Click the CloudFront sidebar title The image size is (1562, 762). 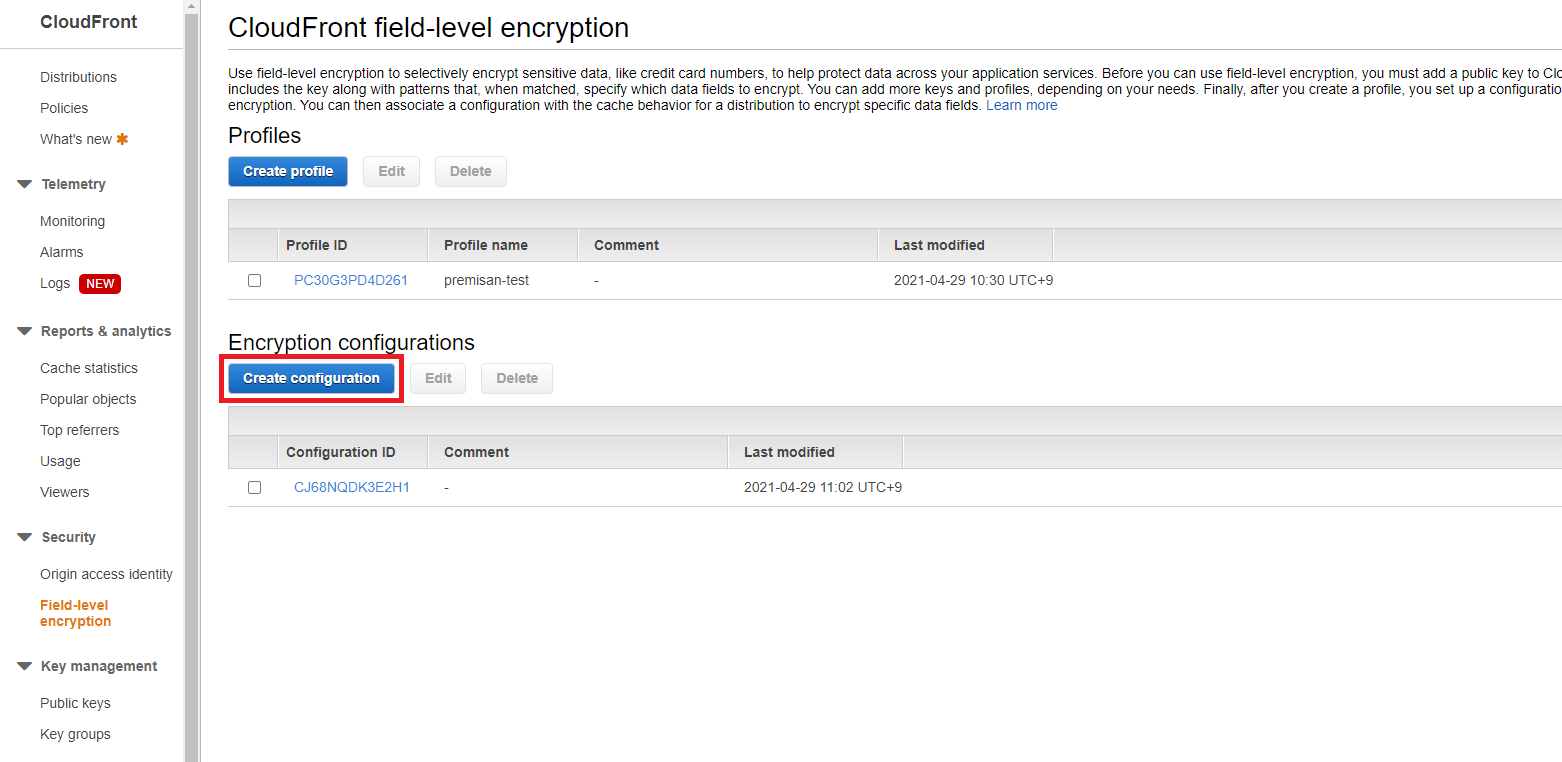89,22
